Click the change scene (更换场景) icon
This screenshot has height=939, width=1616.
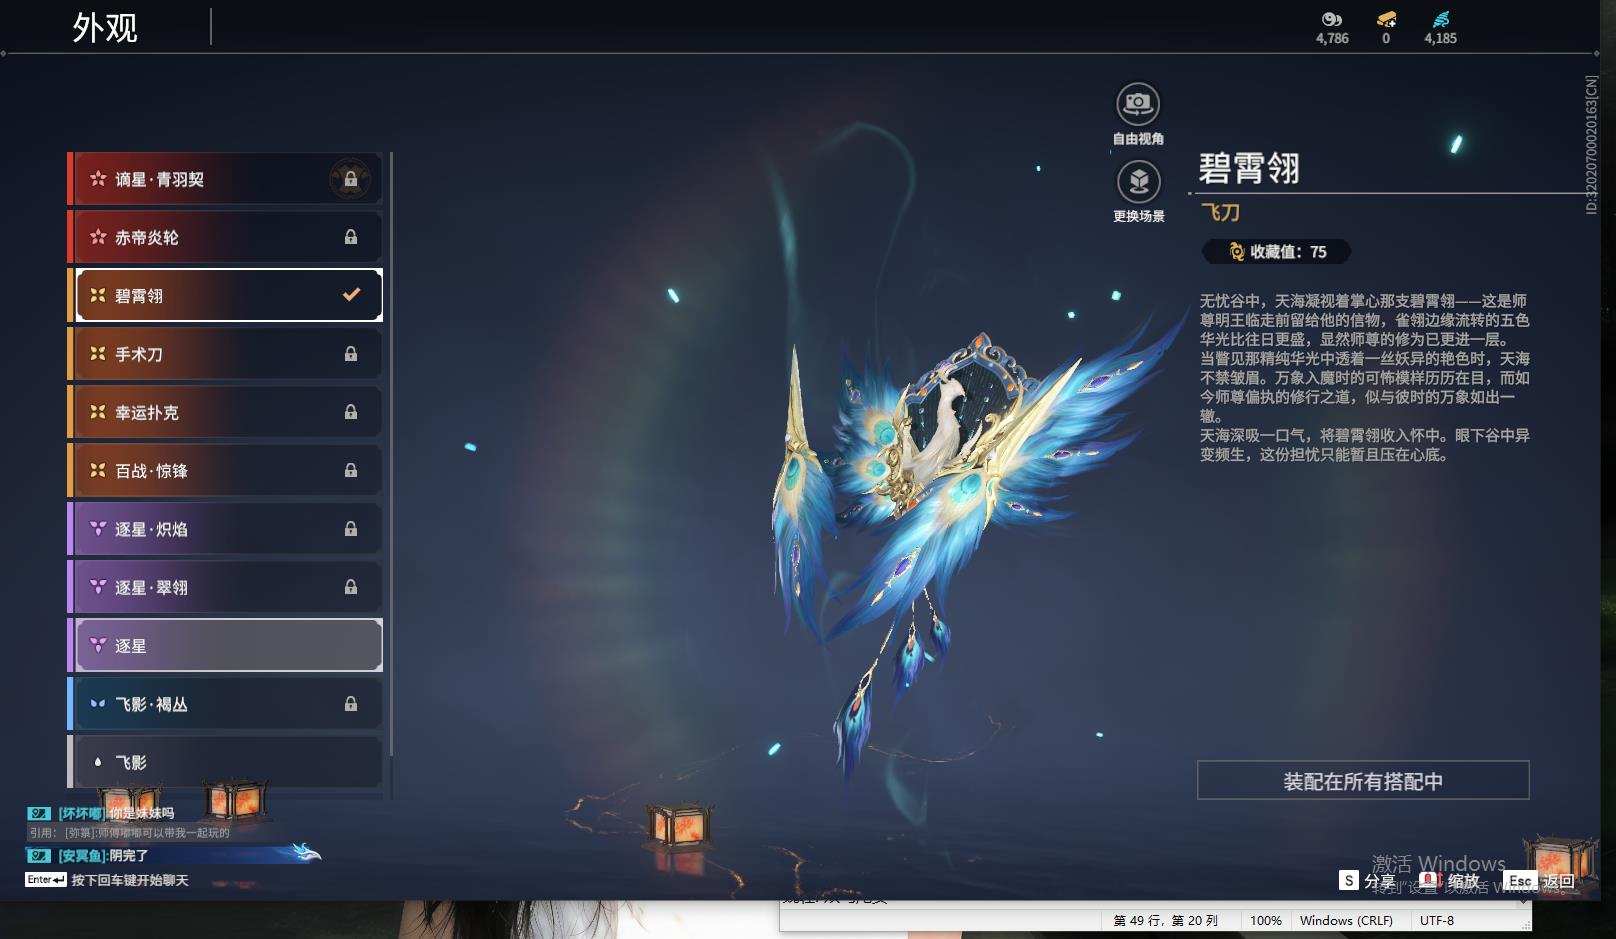(x=1138, y=182)
